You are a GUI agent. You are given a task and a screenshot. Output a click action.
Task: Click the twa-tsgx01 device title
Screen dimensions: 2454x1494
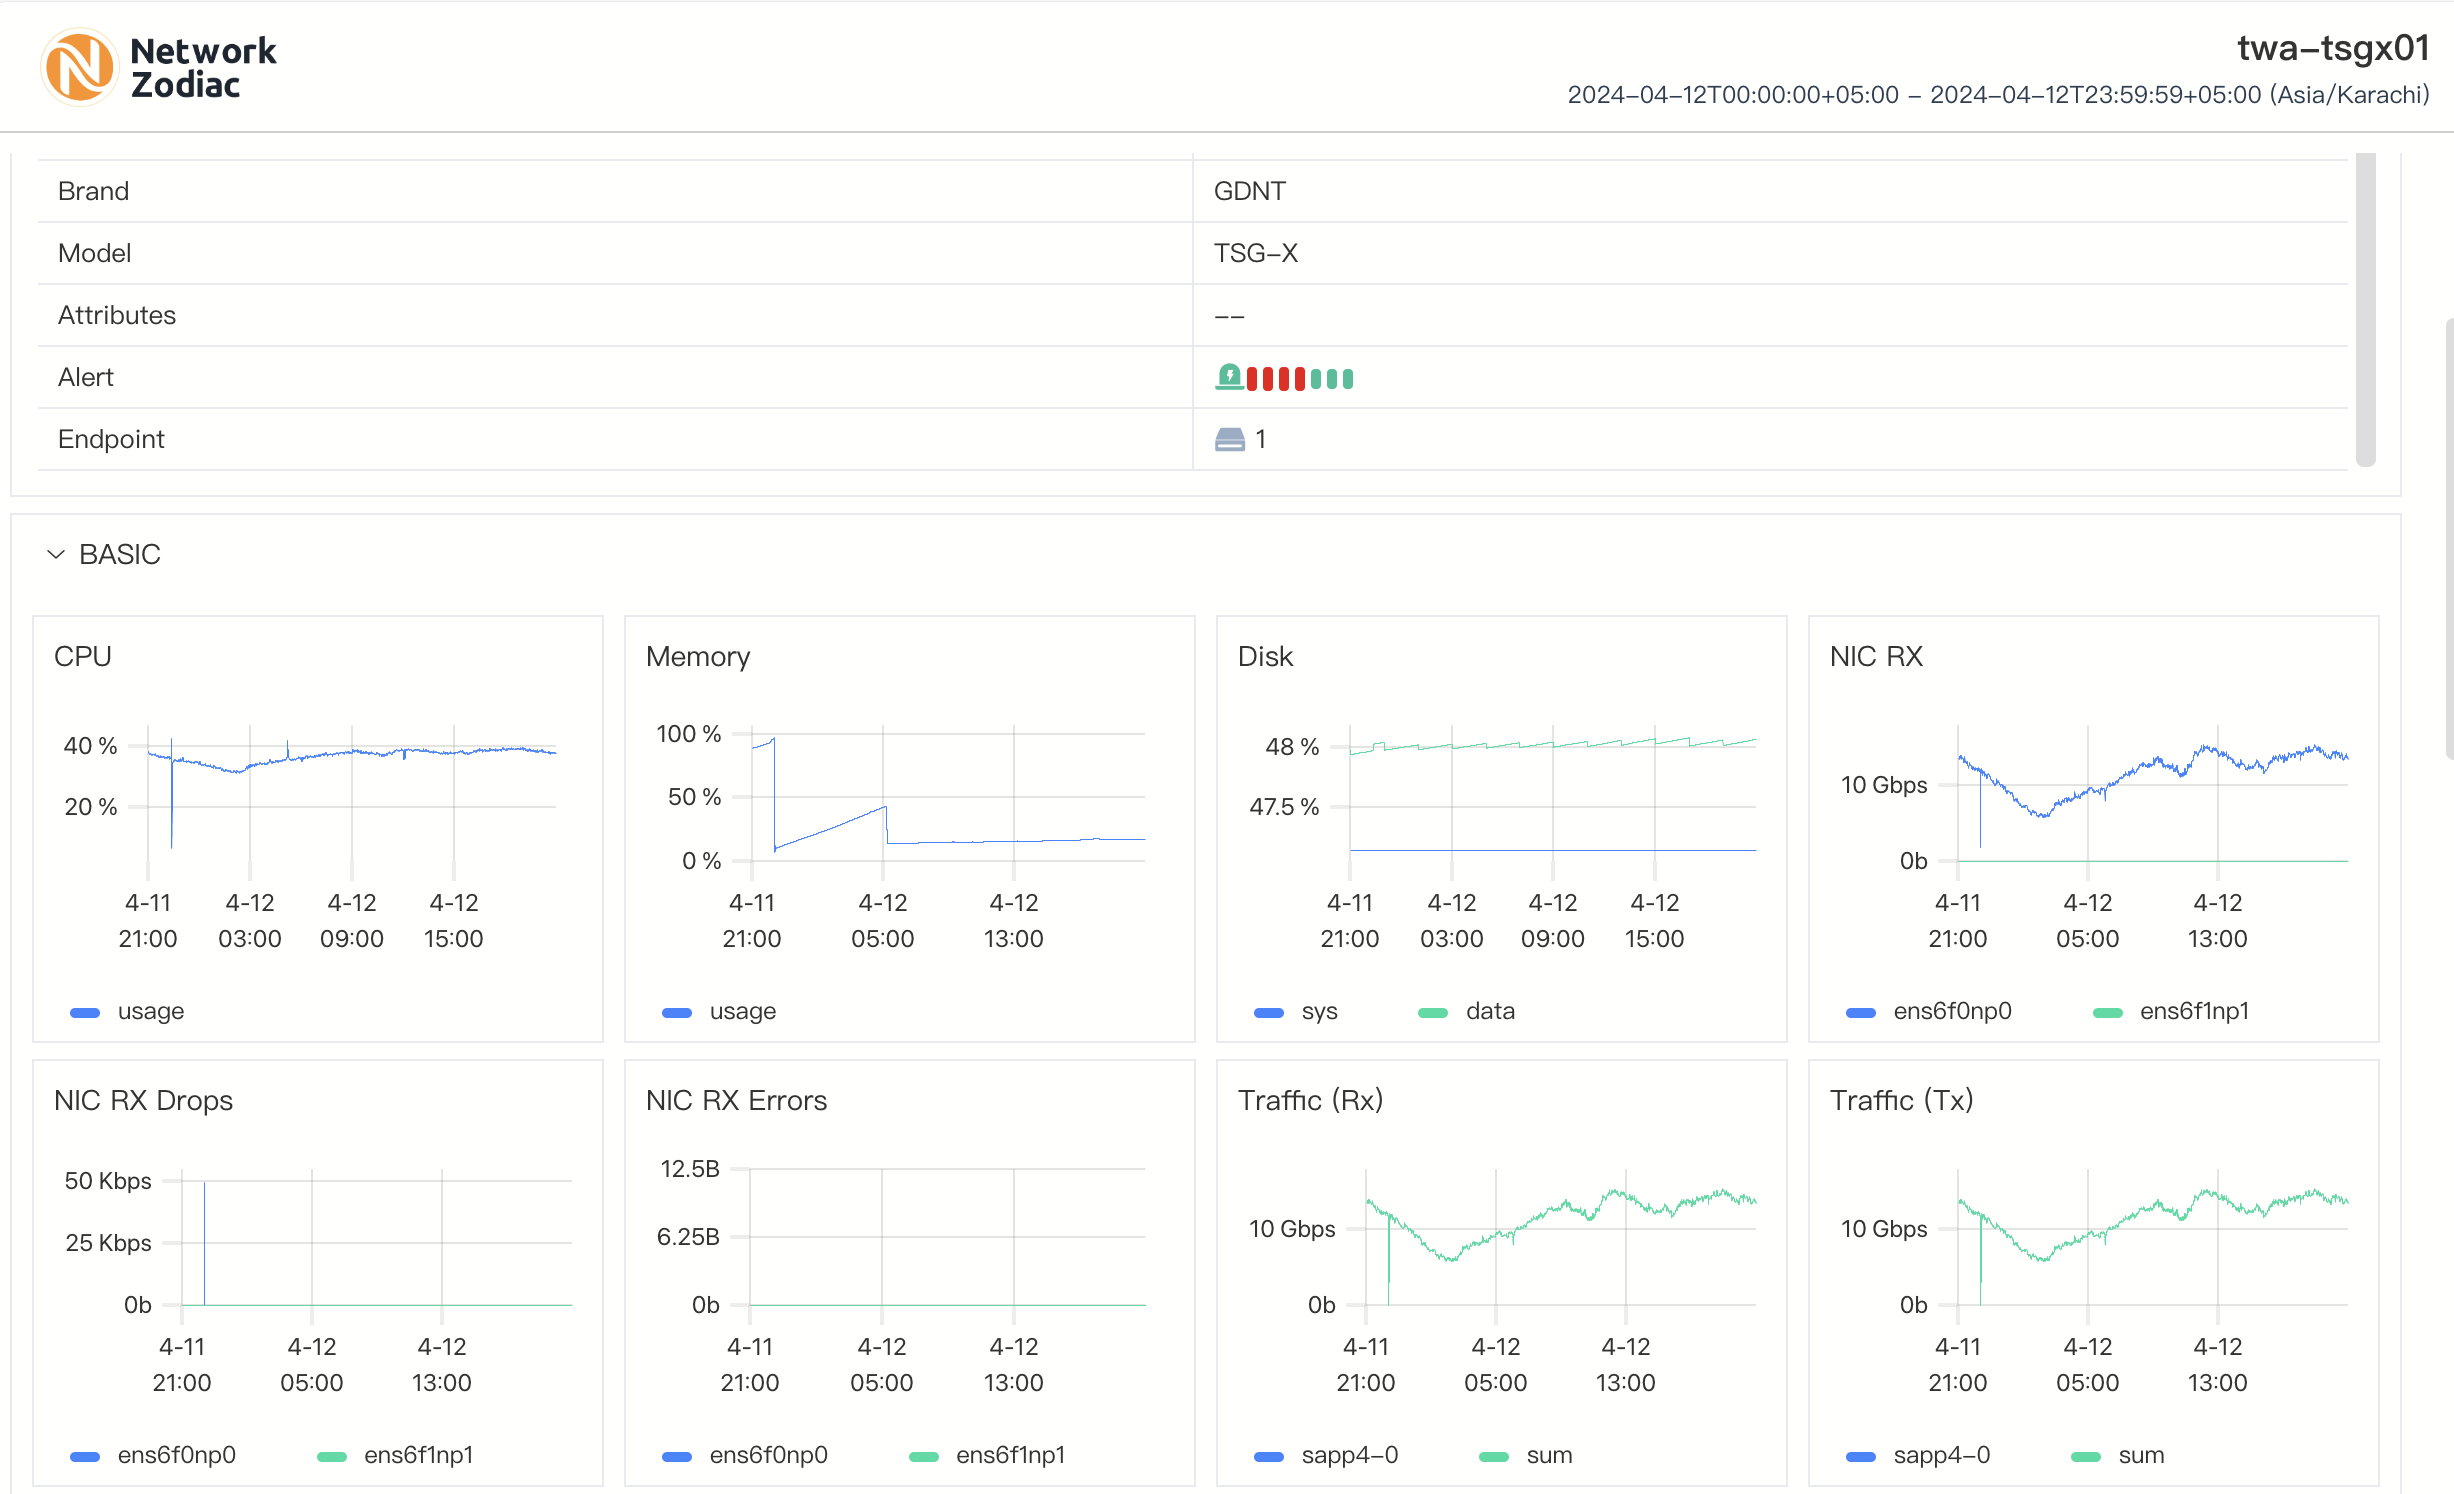coord(2332,47)
